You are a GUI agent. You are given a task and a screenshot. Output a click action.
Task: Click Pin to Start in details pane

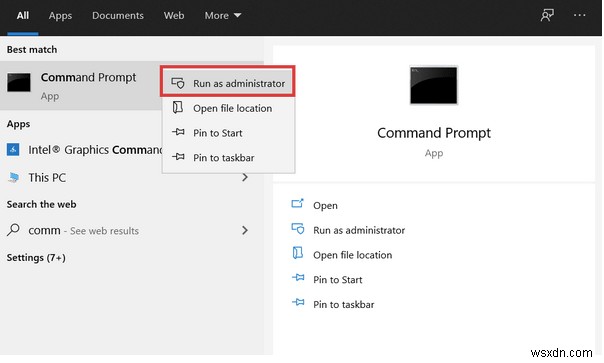[337, 280]
